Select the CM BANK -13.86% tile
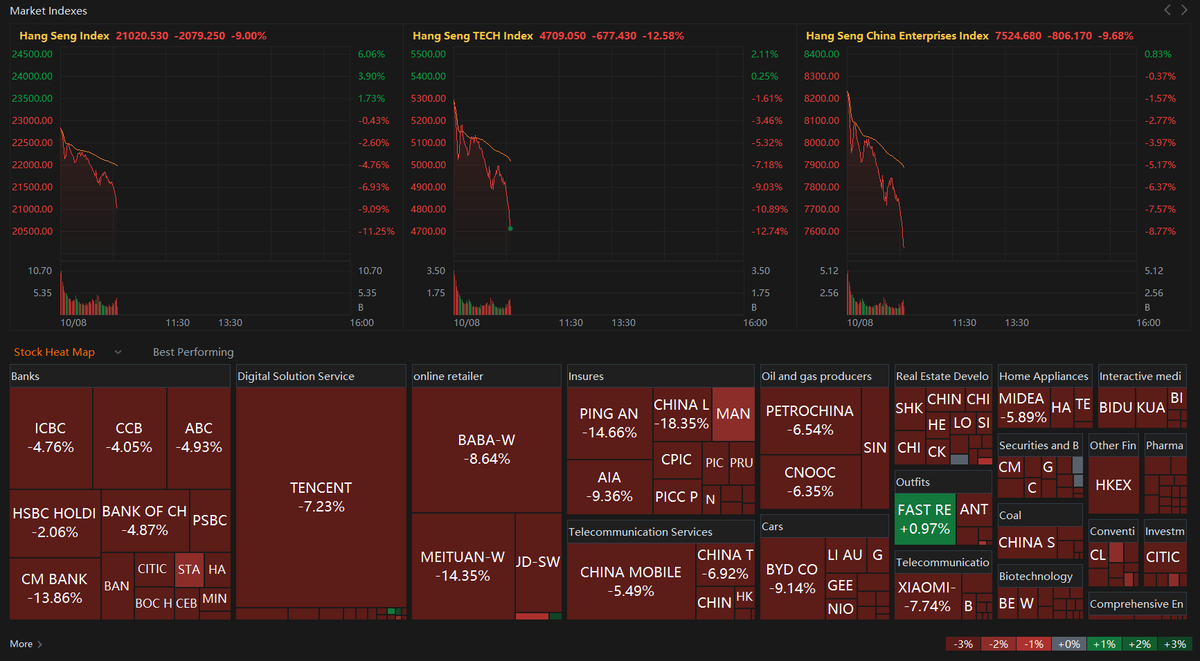 (x=55, y=588)
